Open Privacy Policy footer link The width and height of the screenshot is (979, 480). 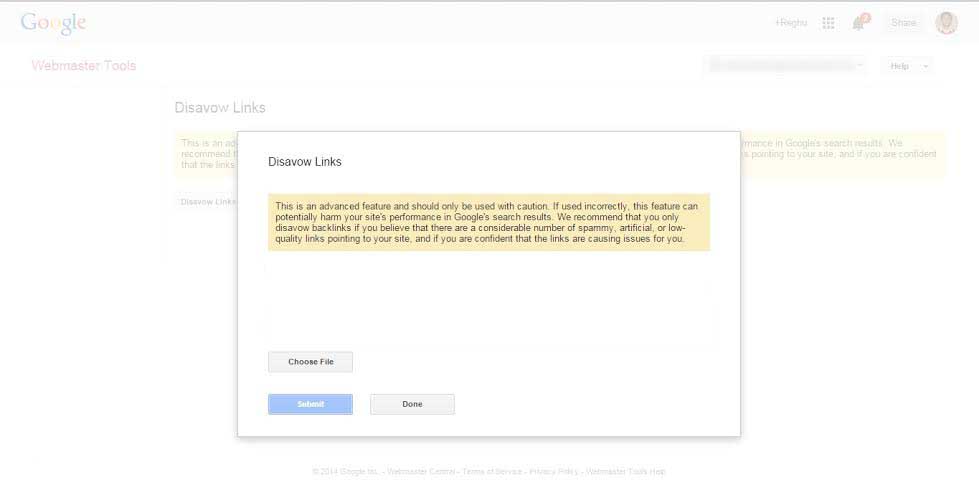click(553, 471)
